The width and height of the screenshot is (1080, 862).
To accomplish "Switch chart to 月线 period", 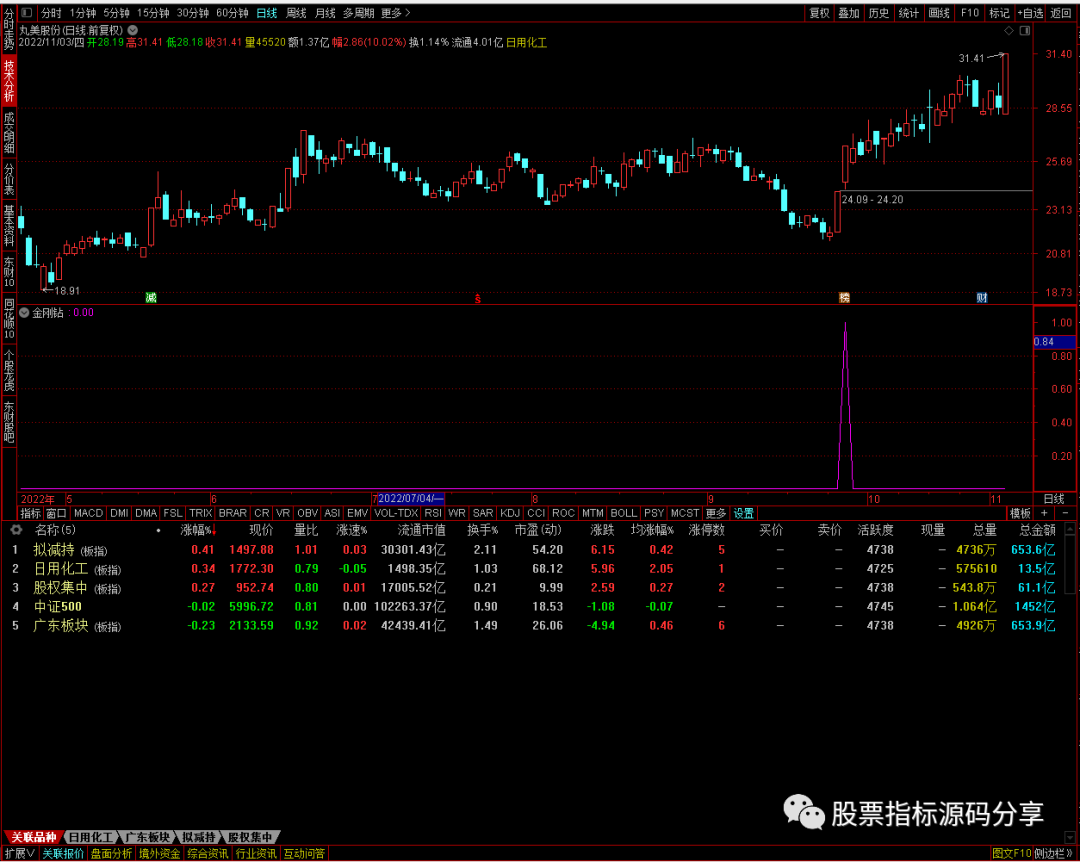I will [x=325, y=13].
